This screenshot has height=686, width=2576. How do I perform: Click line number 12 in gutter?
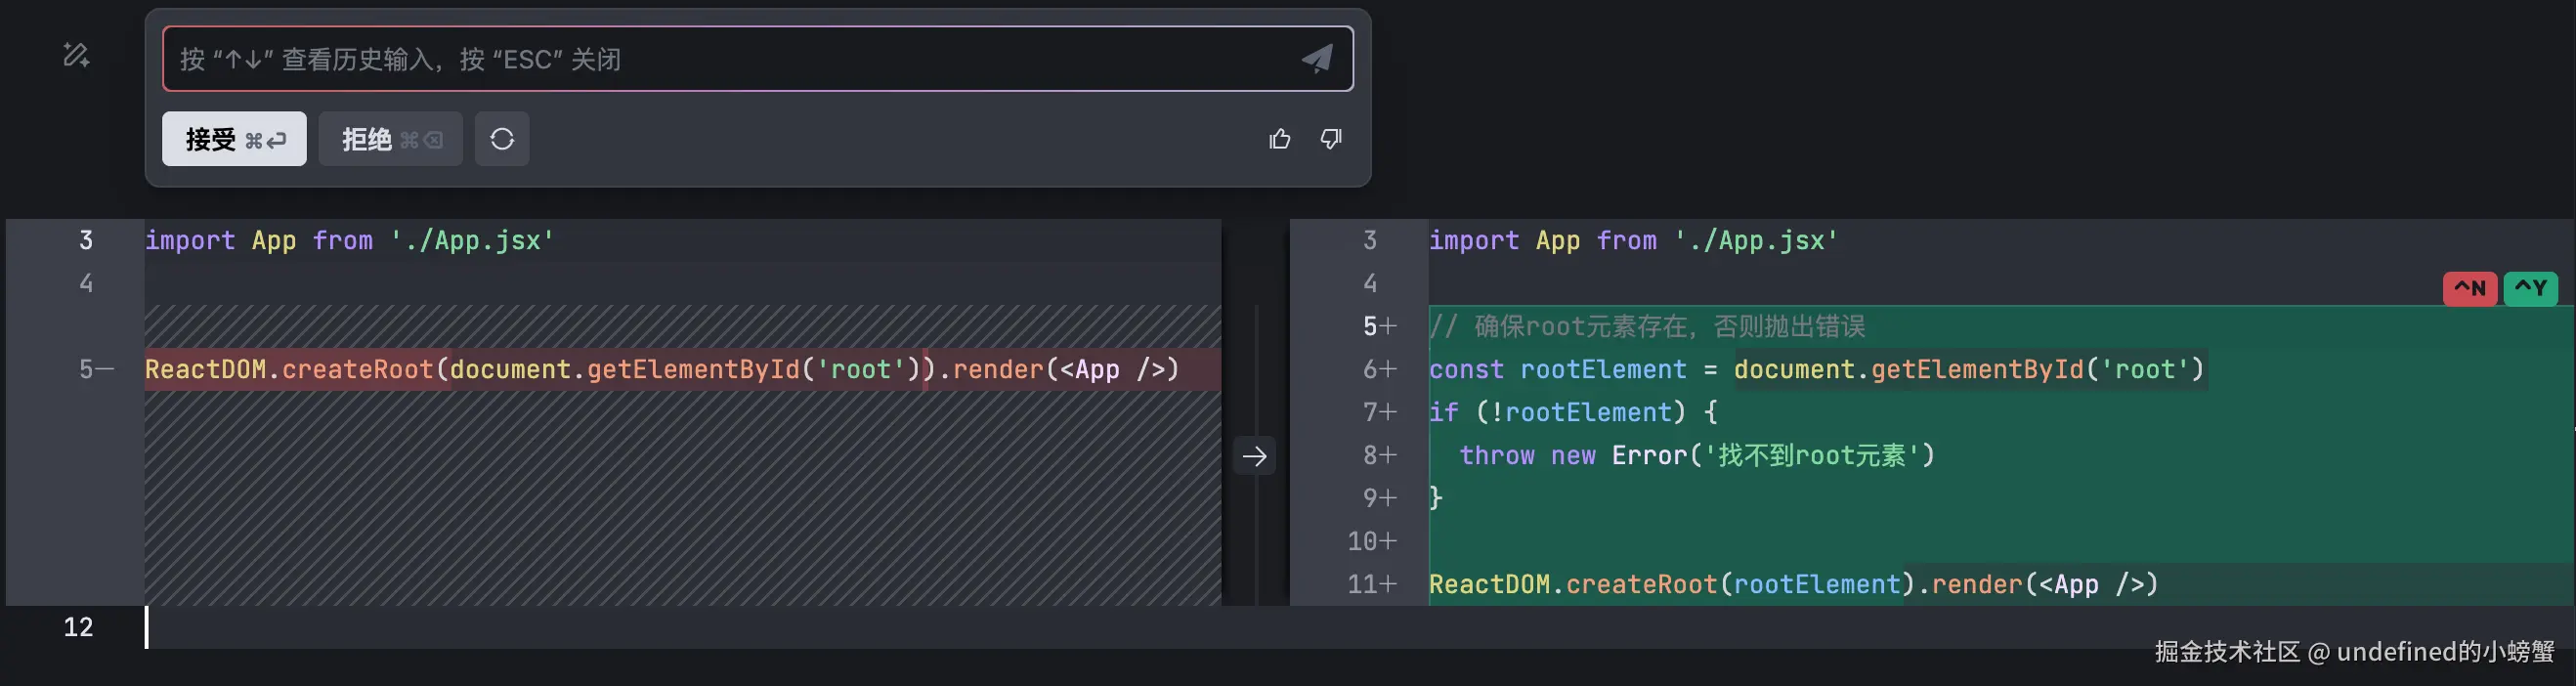(x=78, y=628)
